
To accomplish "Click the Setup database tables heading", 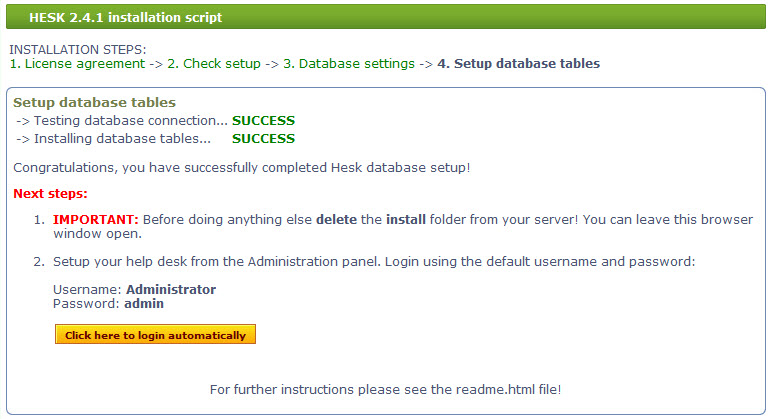I will tap(94, 102).
